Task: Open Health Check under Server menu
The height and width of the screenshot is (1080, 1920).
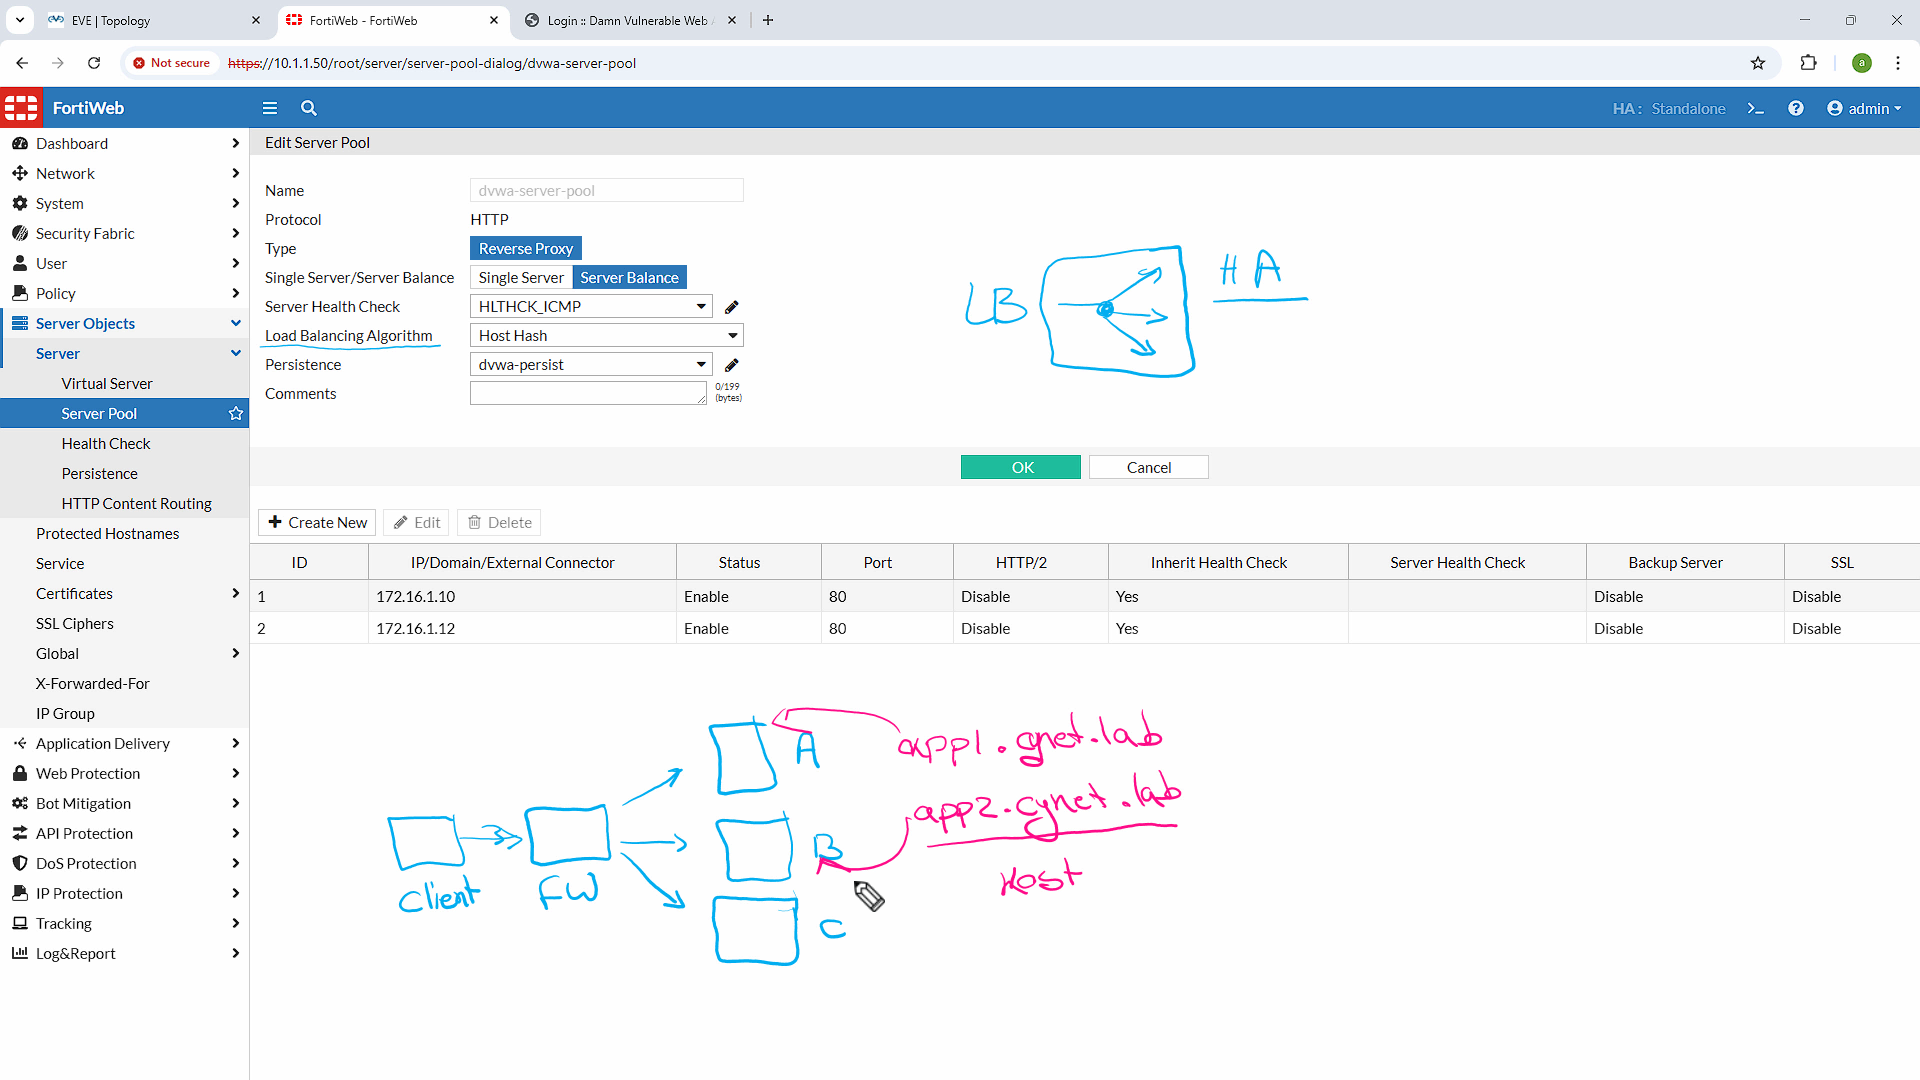Action: click(105, 443)
